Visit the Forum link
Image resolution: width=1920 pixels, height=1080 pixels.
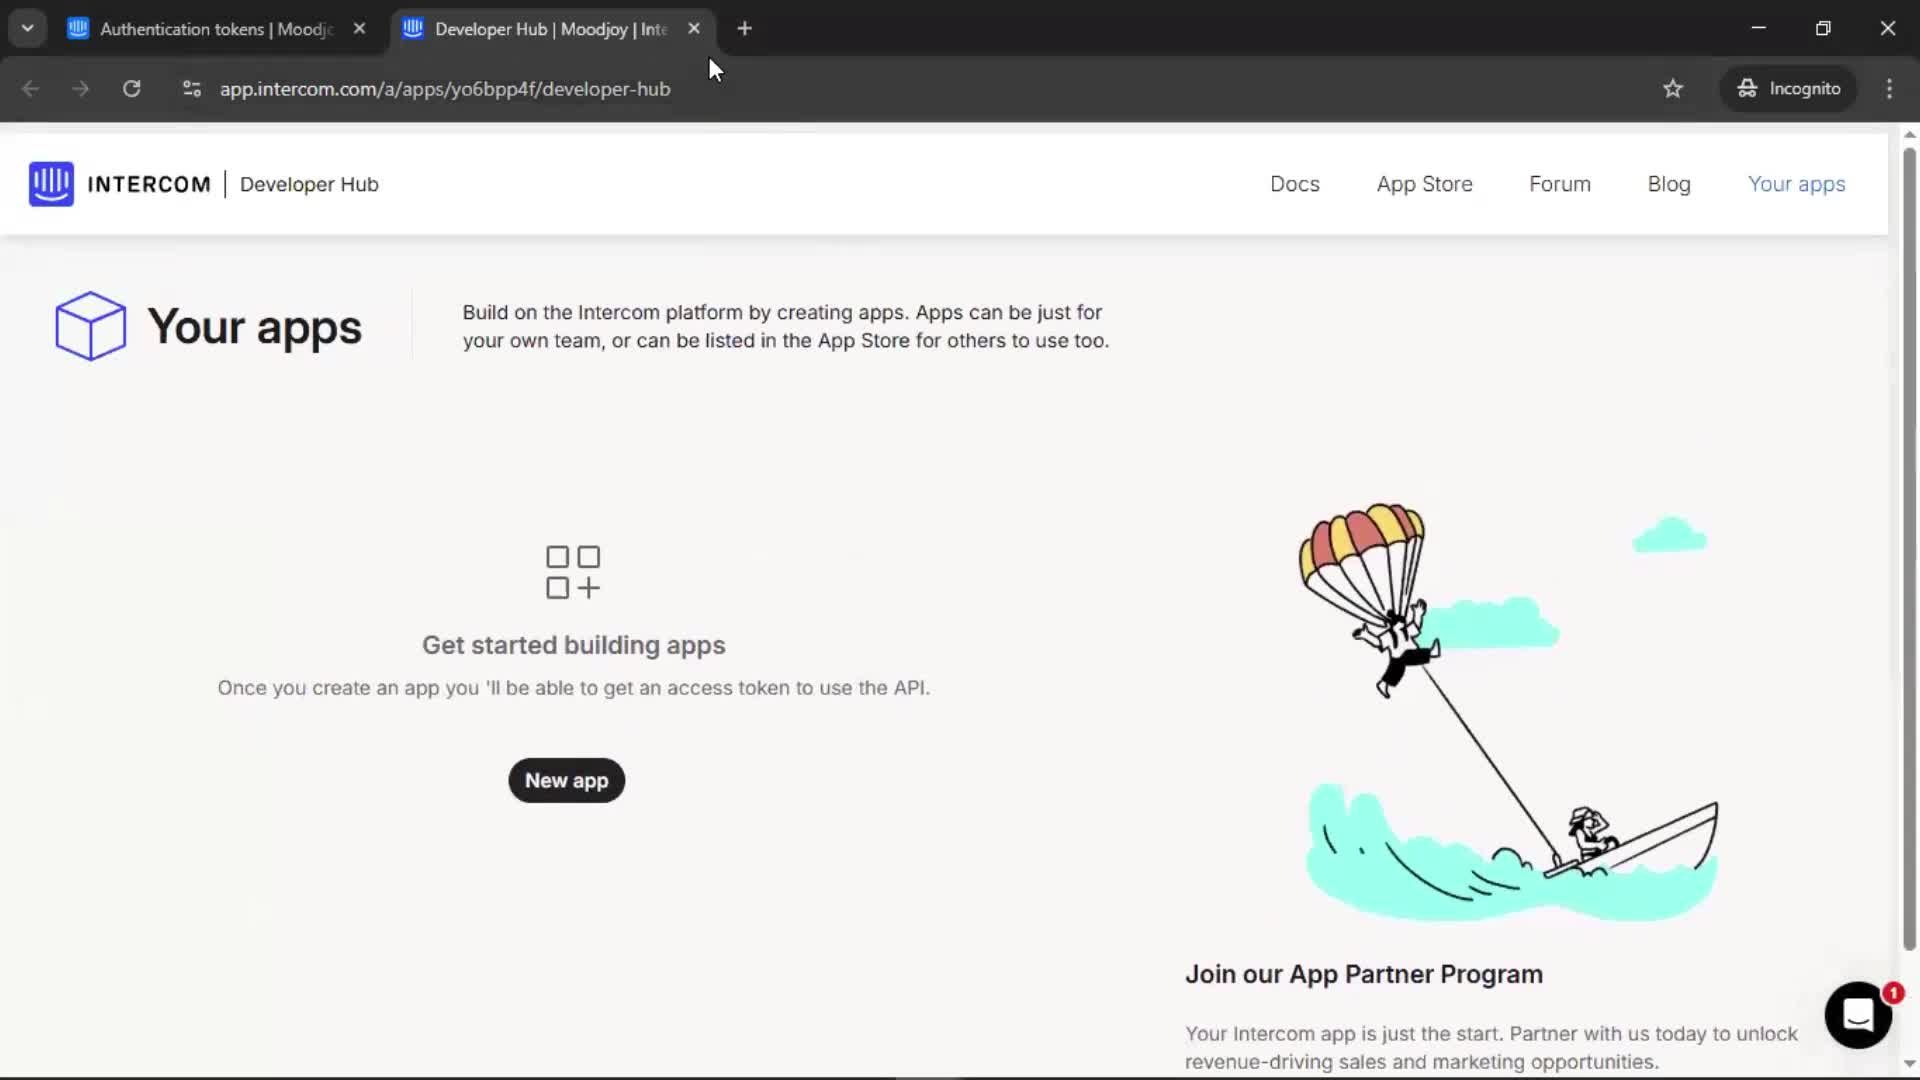(1560, 184)
